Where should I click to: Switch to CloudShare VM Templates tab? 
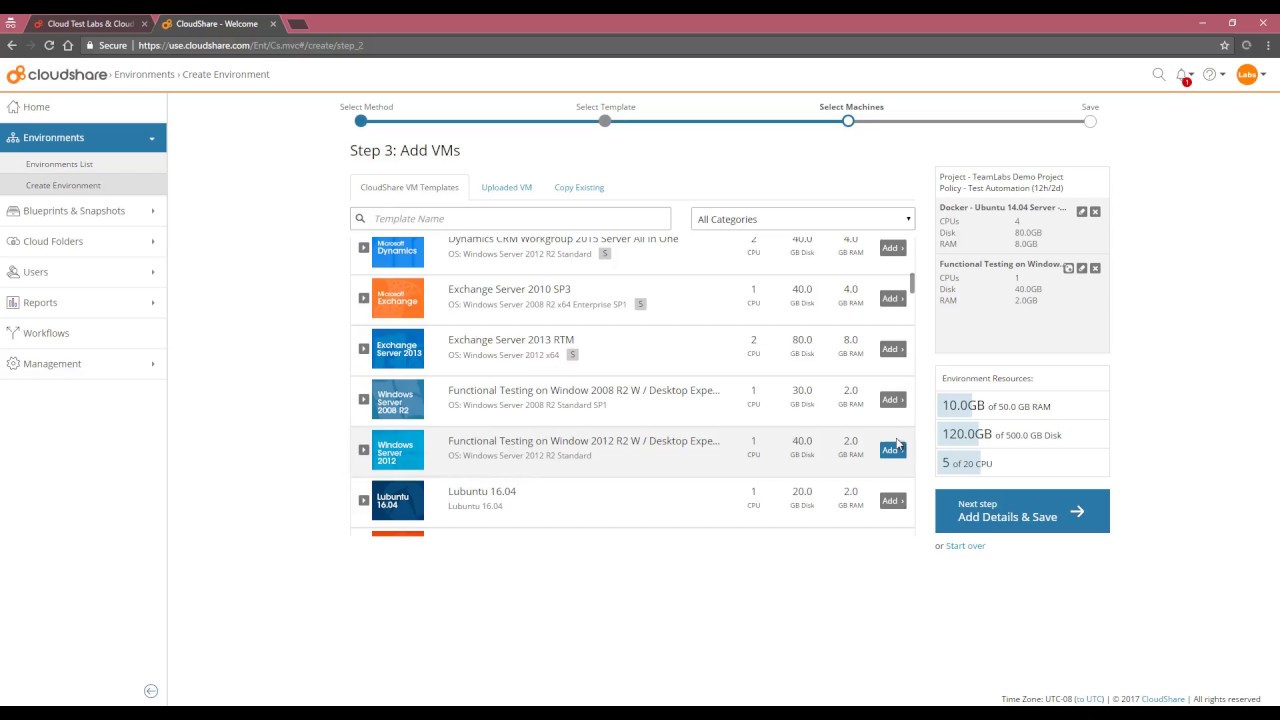pyautogui.click(x=409, y=187)
